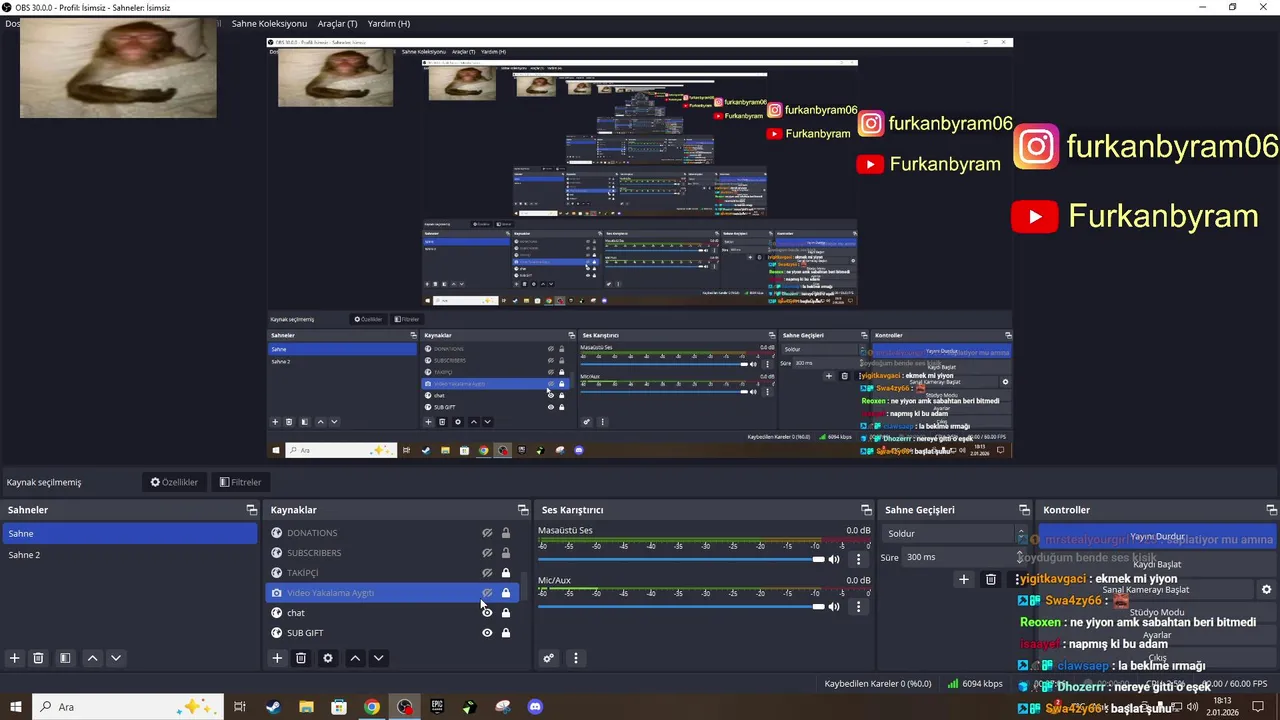1280x720 pixels.
Task: Open the Sahne Koleksiyonu menu
Action: (x=269, y=23)
